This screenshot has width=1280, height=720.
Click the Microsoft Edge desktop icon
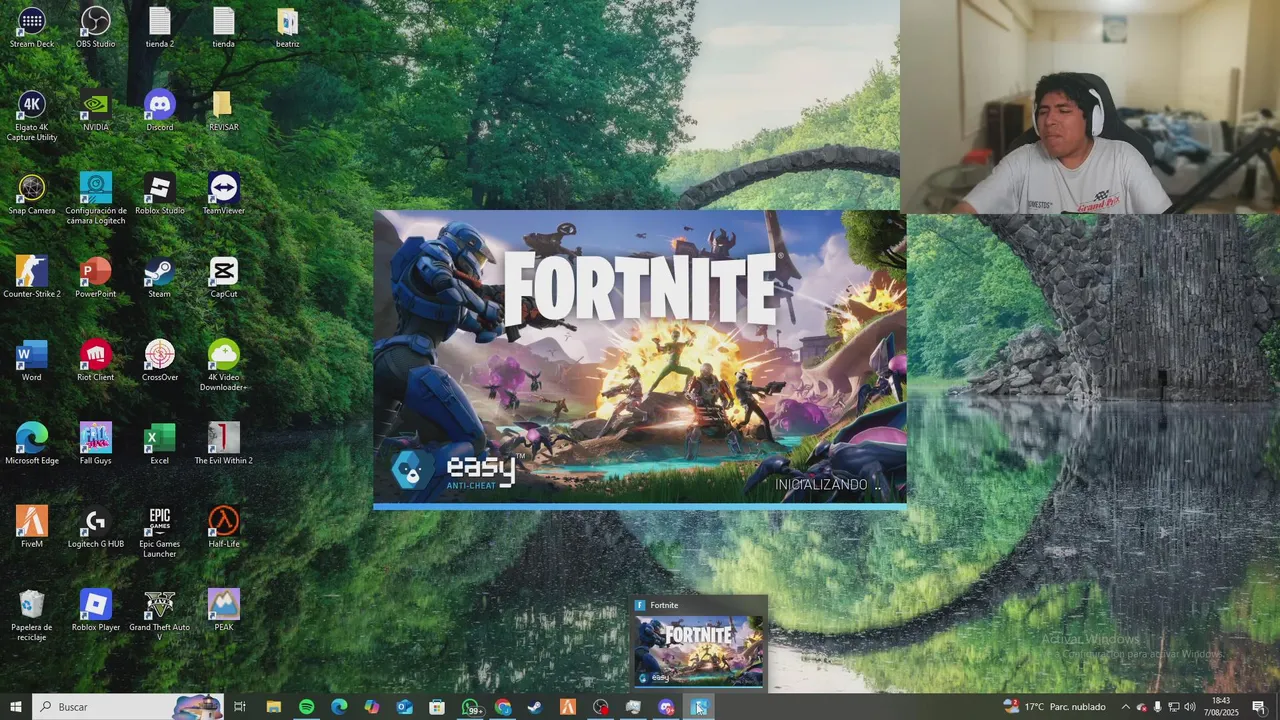(32, 444)
